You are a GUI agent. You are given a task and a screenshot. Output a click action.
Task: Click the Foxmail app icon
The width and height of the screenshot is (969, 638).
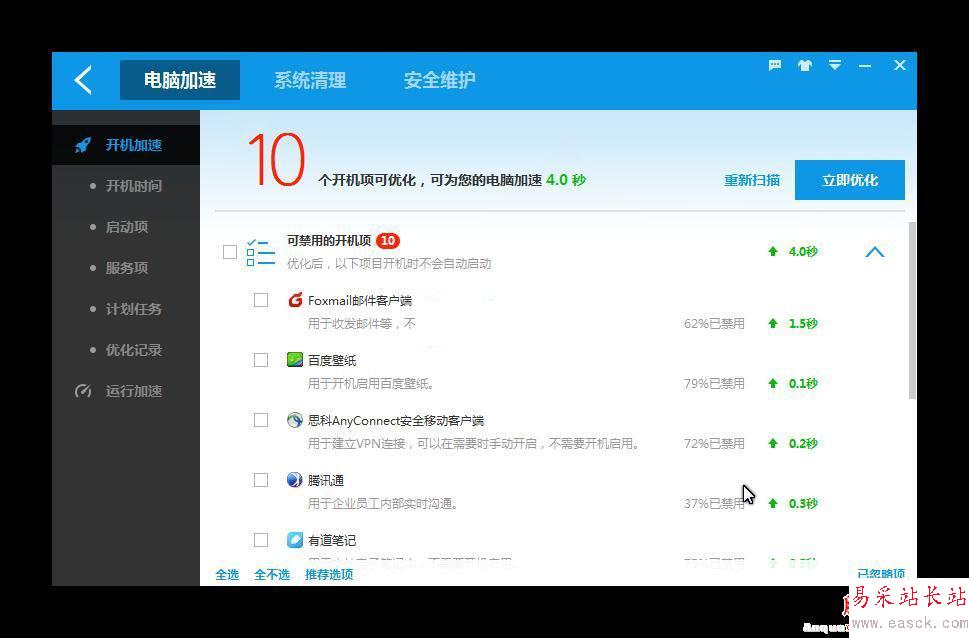[295, 300]
